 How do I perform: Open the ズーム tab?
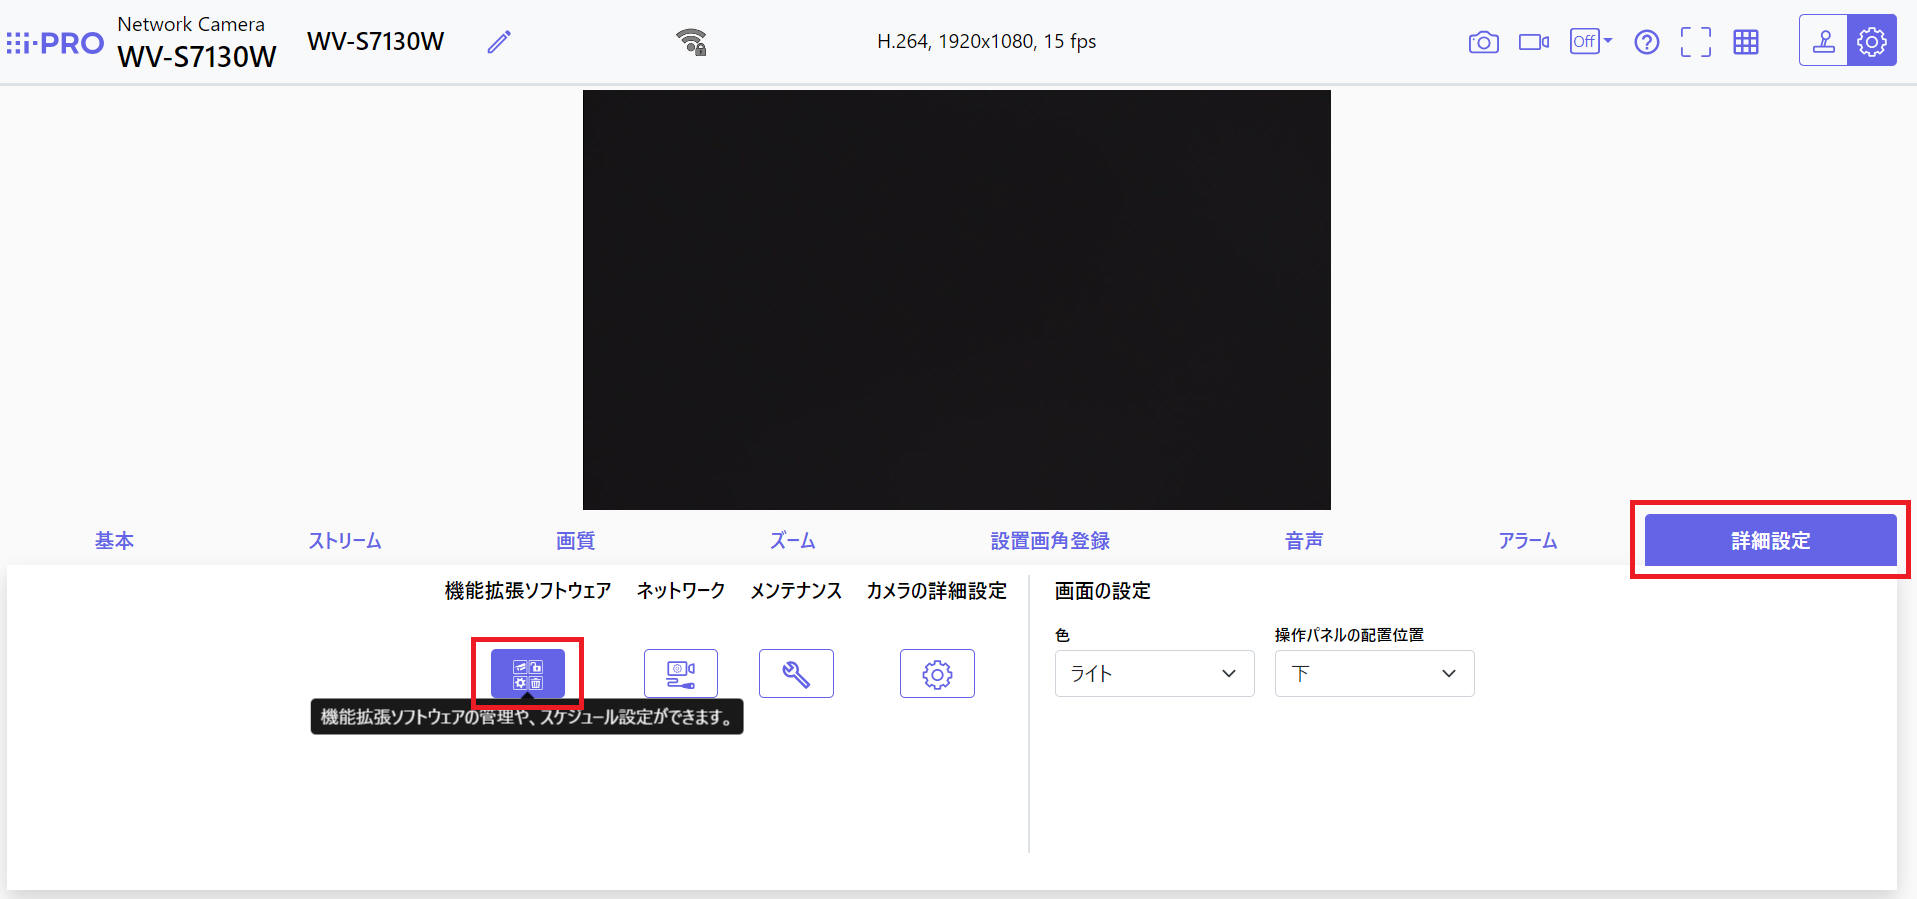[792, 541]
